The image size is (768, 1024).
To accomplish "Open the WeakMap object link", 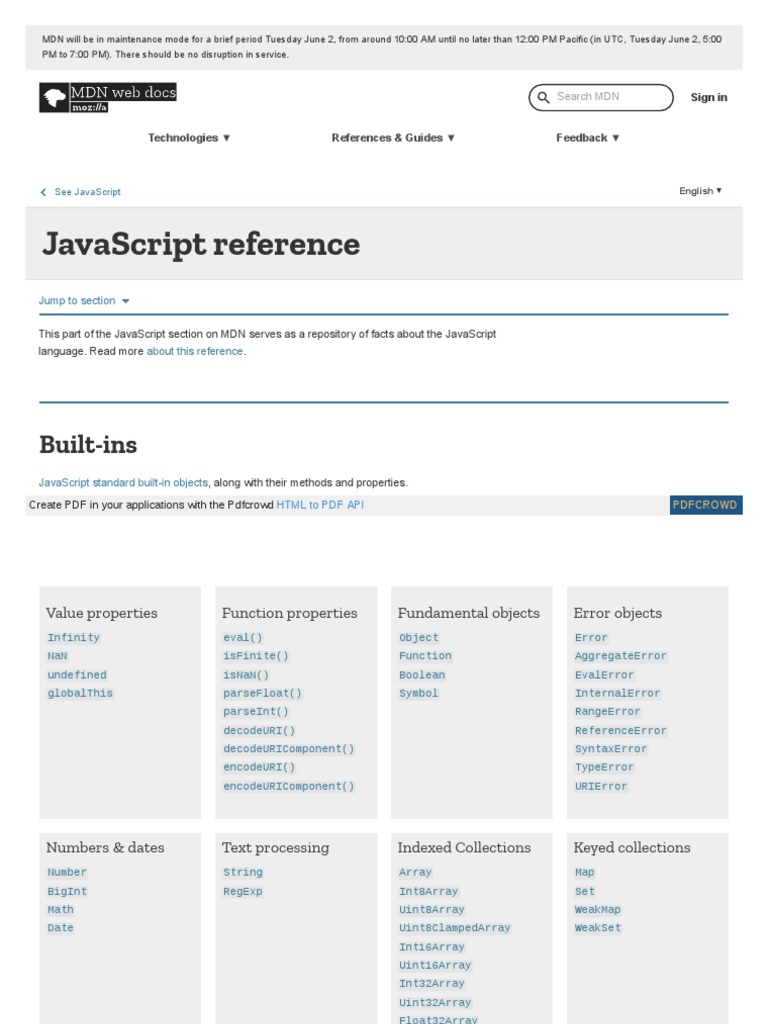I will (598, 910).
